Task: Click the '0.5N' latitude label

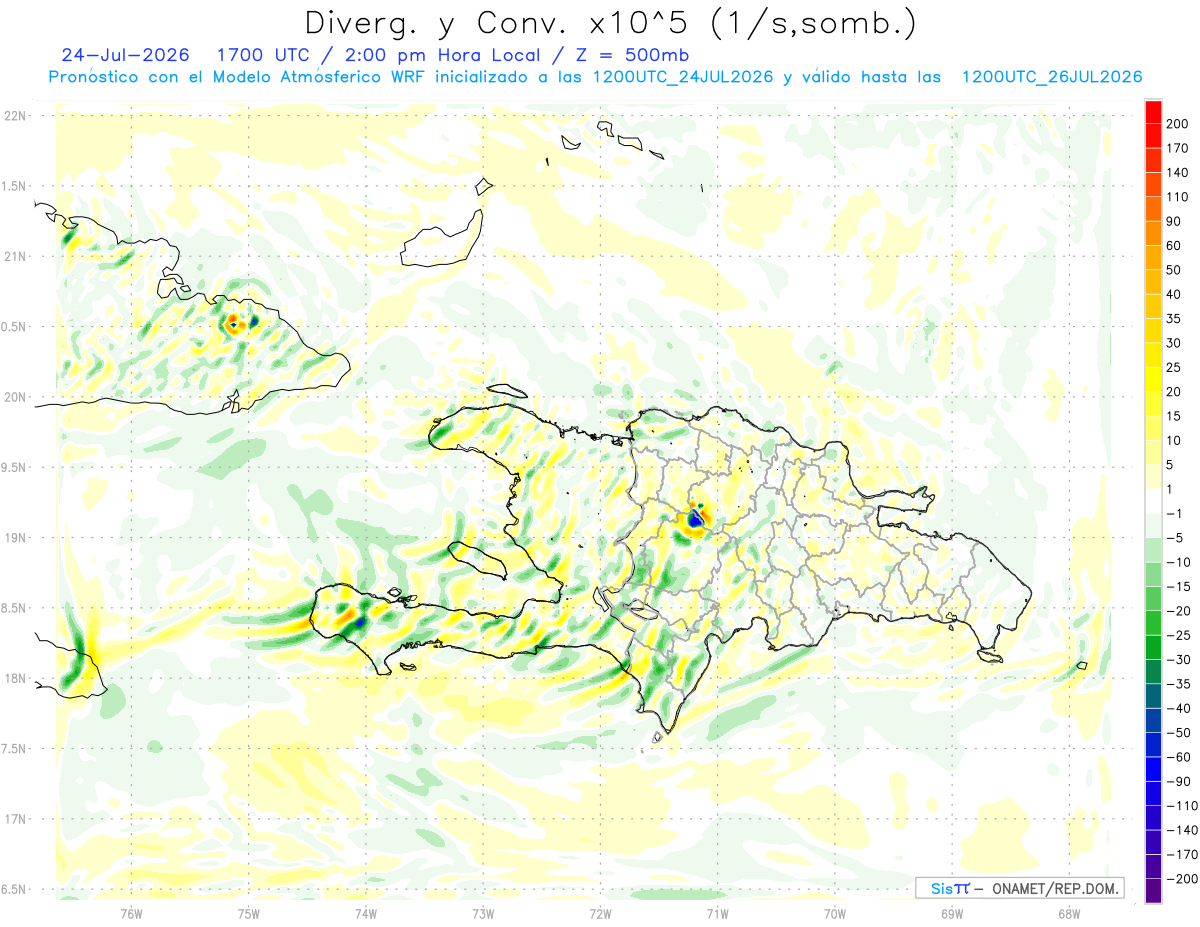Action: pyautogui.click(x=15, y=327)
